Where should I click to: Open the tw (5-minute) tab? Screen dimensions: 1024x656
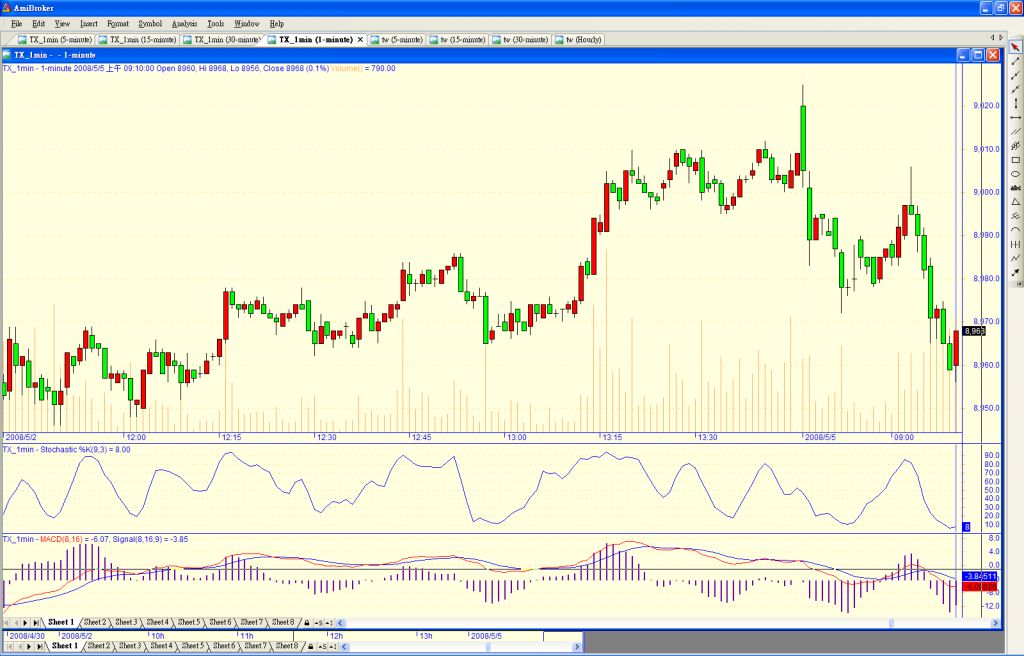click(396, 40)
